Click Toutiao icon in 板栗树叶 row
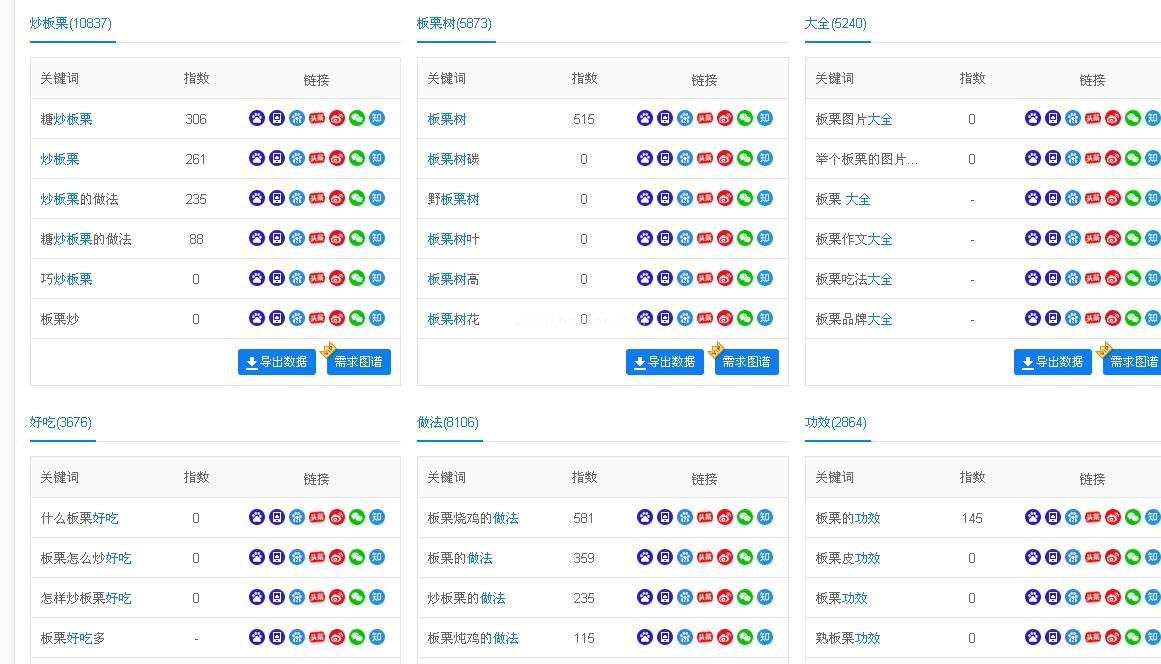Viewport: 1161px width, 664px height. (705, 238)
